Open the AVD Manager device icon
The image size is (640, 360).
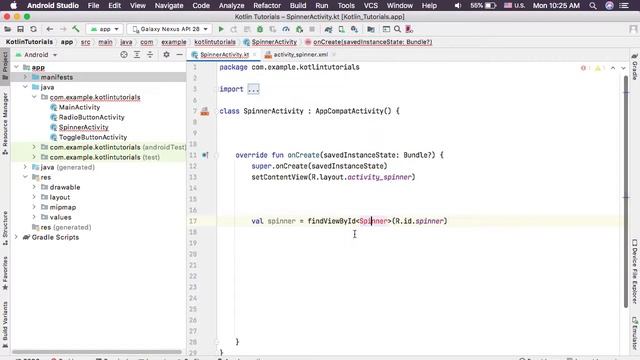(341, 29)
